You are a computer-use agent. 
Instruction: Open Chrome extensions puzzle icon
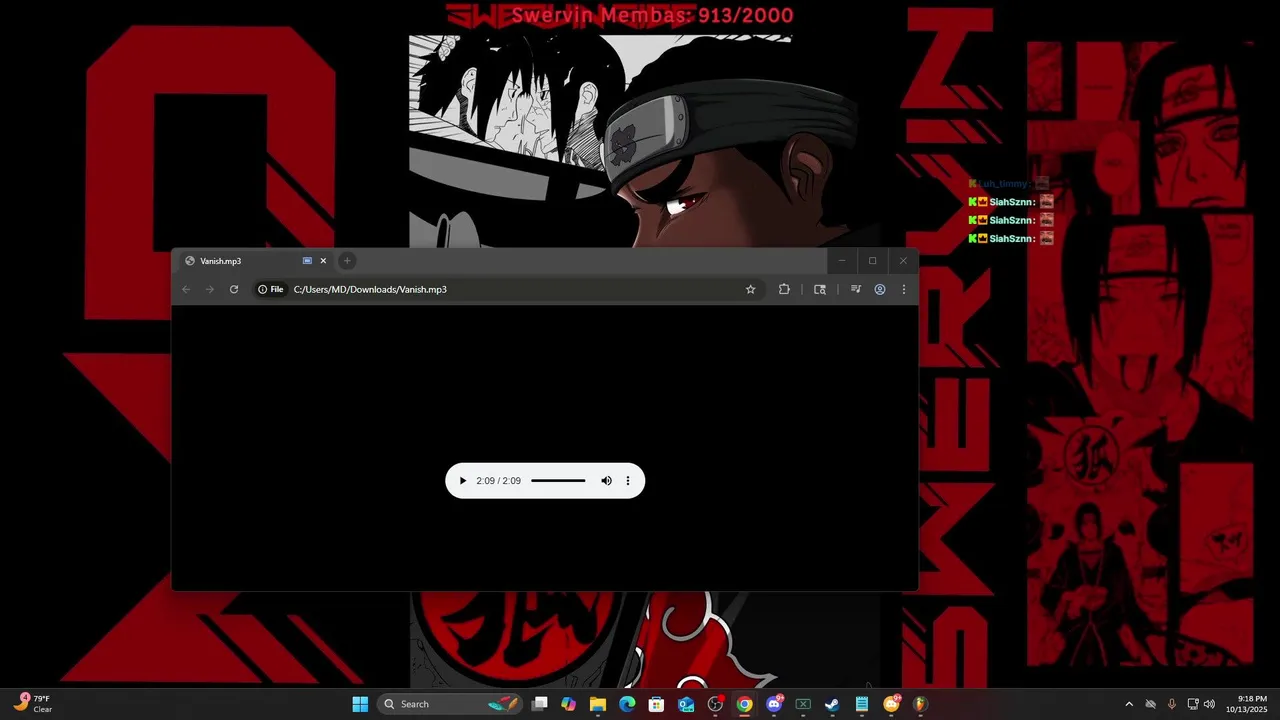(784, 289)
